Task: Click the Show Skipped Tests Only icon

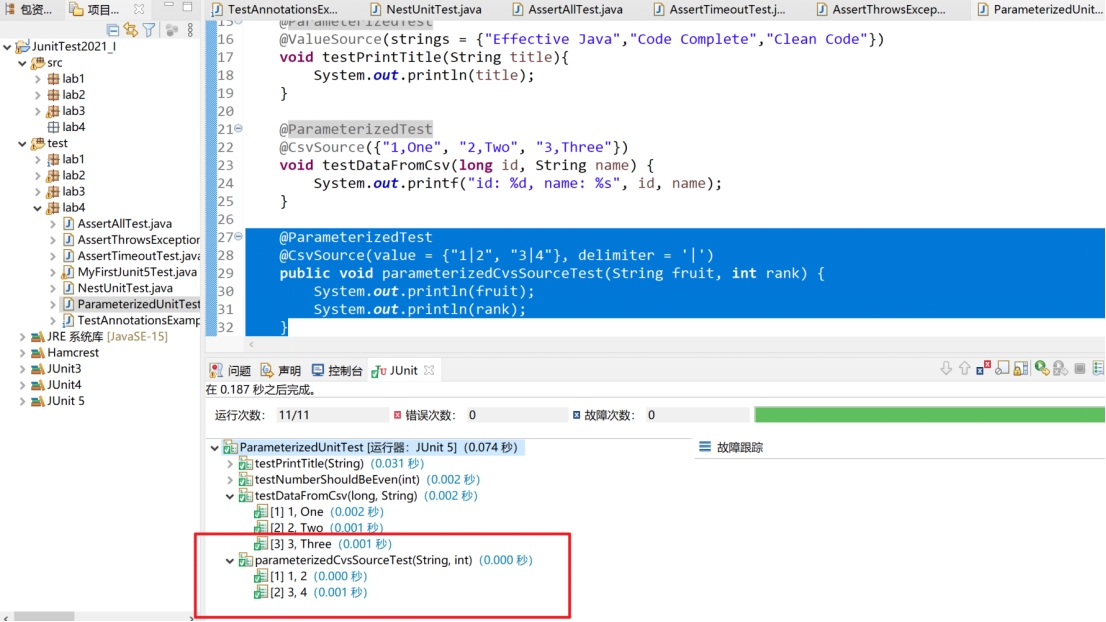Action: coord(1002,368)
